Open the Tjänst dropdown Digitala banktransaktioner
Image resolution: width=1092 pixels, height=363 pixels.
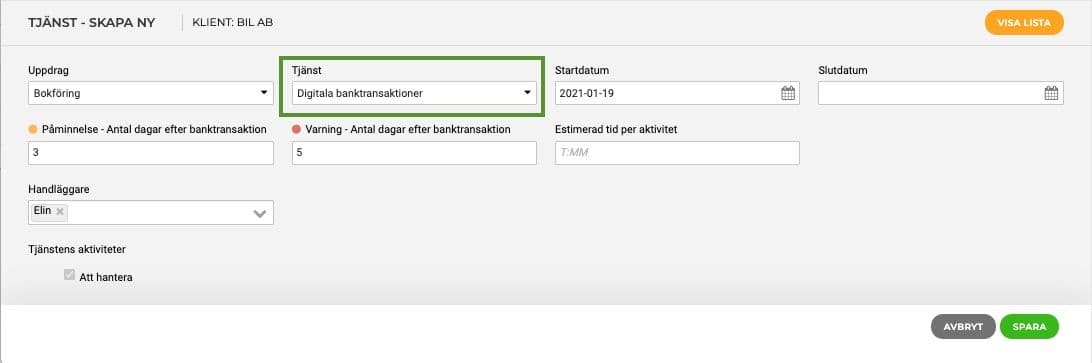(414, 93)
